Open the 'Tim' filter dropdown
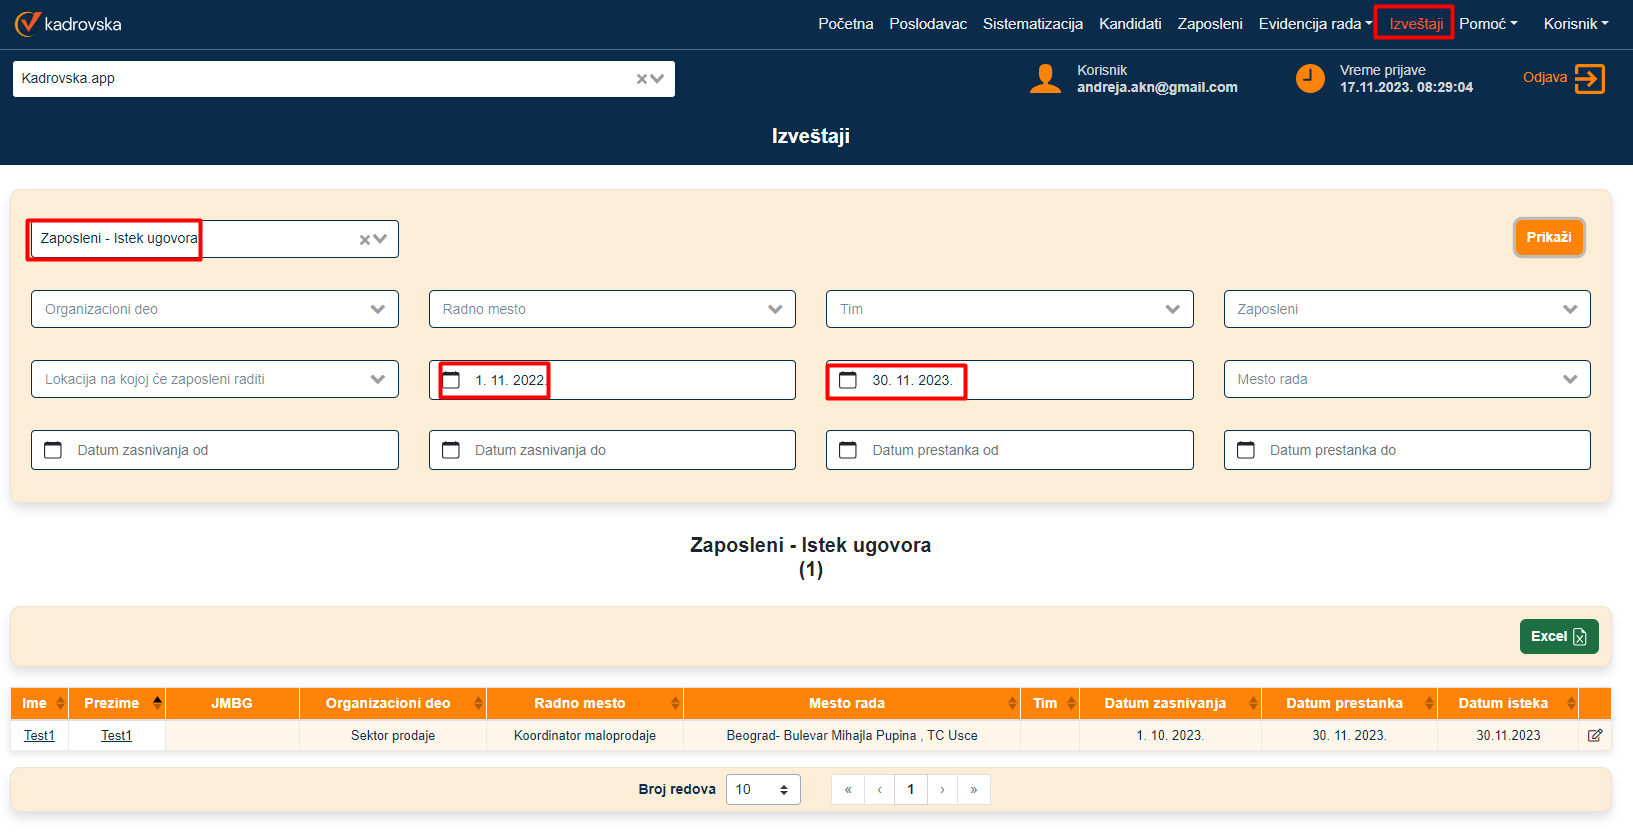The width and height of the screenshot is (1633, 835). 1172,309
